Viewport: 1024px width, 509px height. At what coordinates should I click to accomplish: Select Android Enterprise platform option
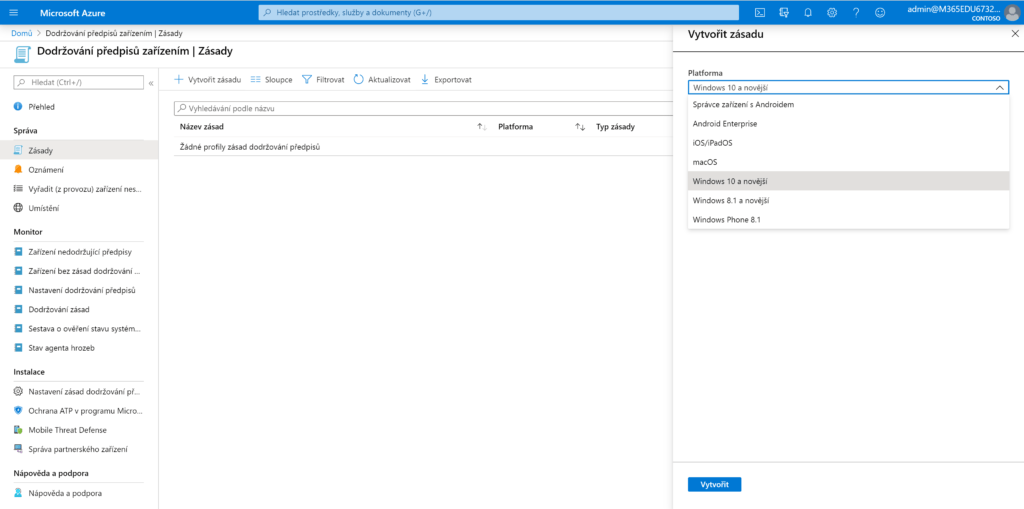(725, 124)
